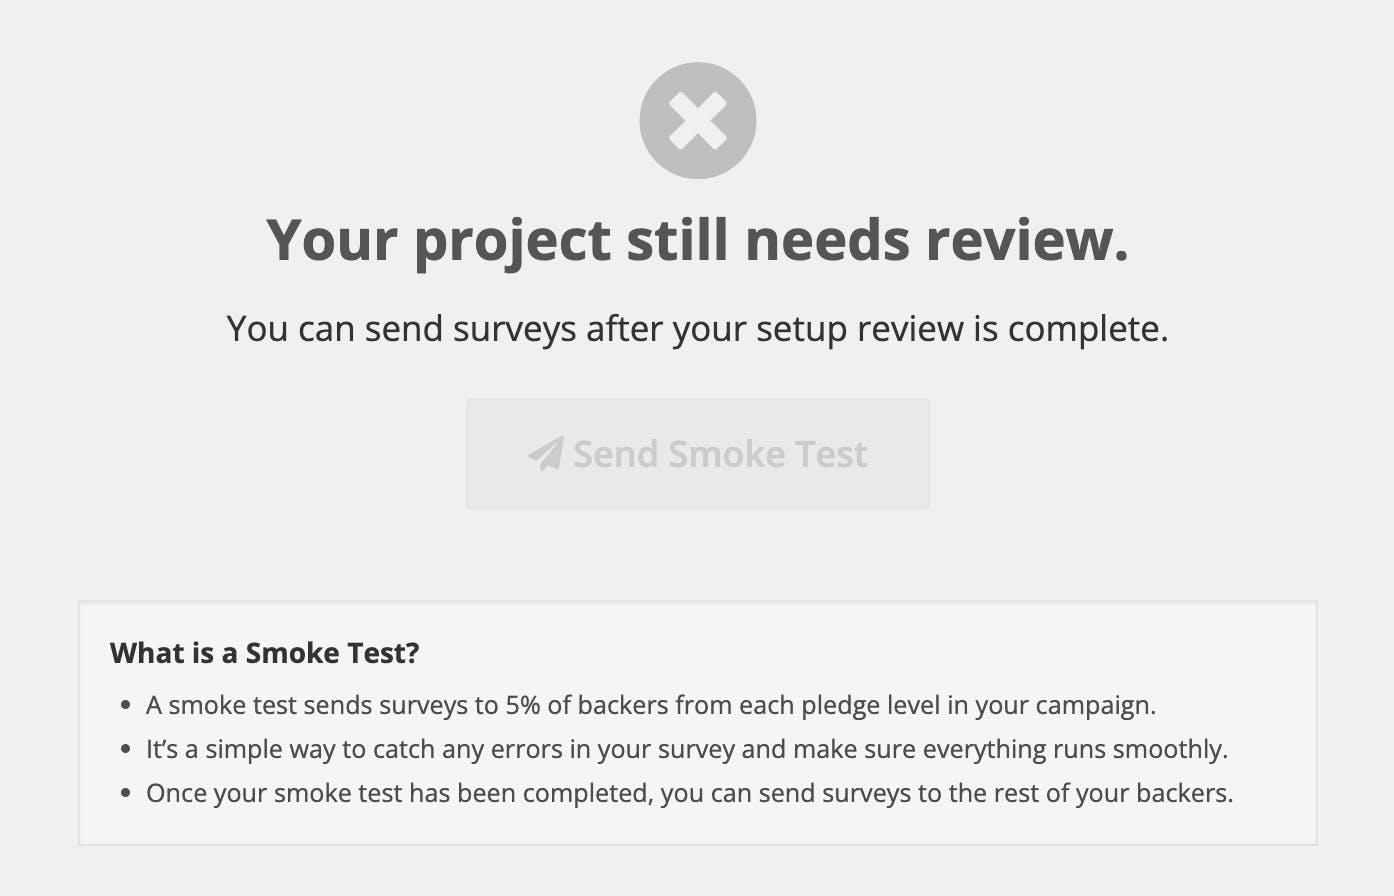Click the bullet about 5% of backers
Image resolution: width=1394 pixels, height=896 pixels.
click(650, 705)
